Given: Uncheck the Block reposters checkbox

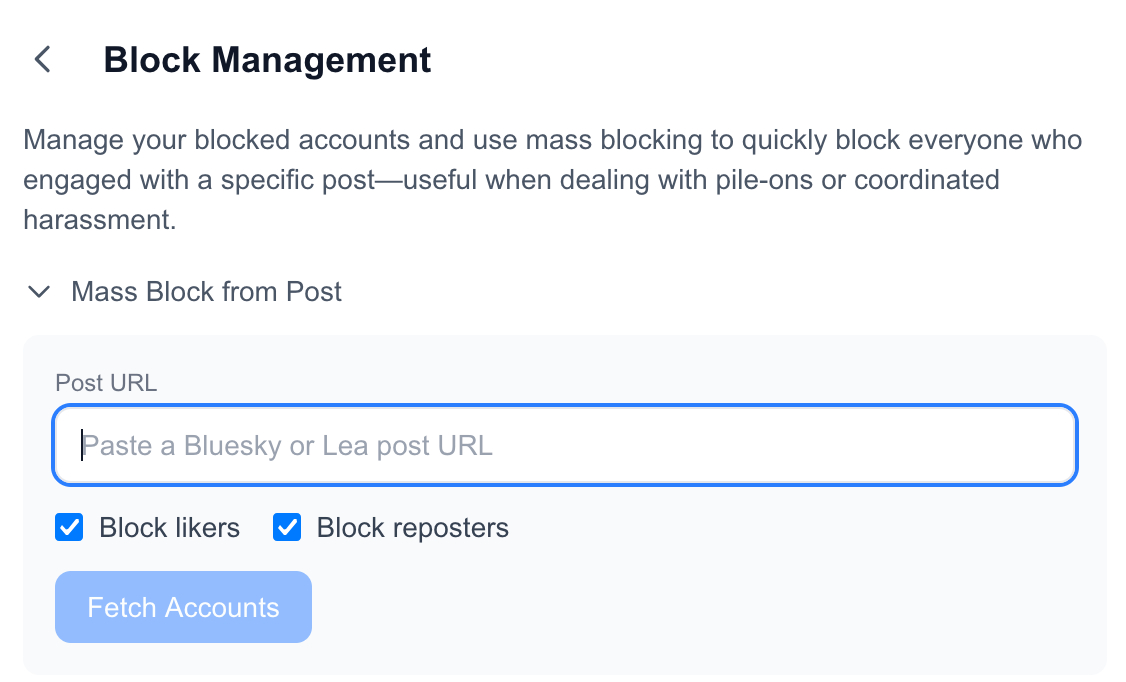Looking at the screenshot, I should (287, 528).
